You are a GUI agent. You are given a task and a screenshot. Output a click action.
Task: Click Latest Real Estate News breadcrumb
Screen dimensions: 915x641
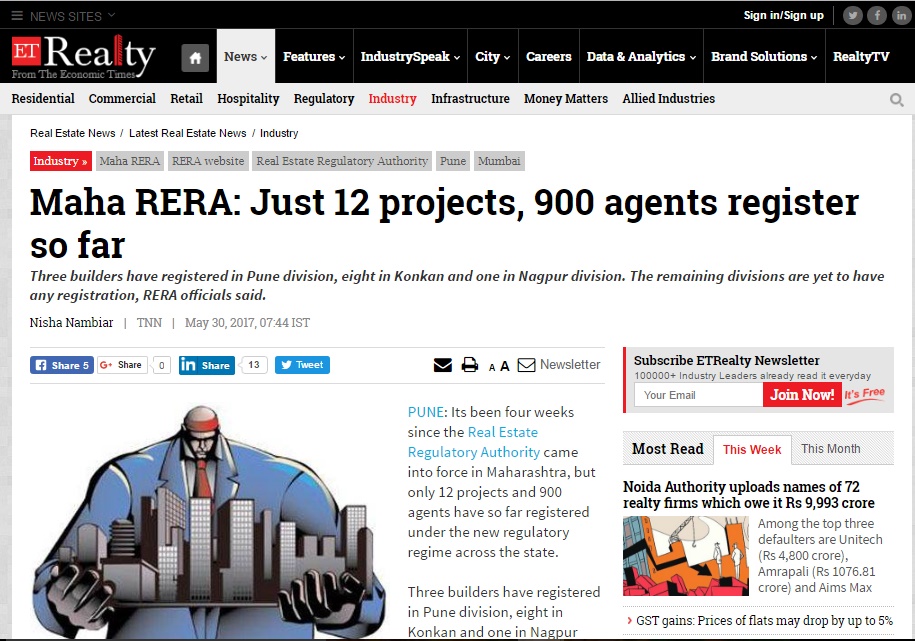187,133
